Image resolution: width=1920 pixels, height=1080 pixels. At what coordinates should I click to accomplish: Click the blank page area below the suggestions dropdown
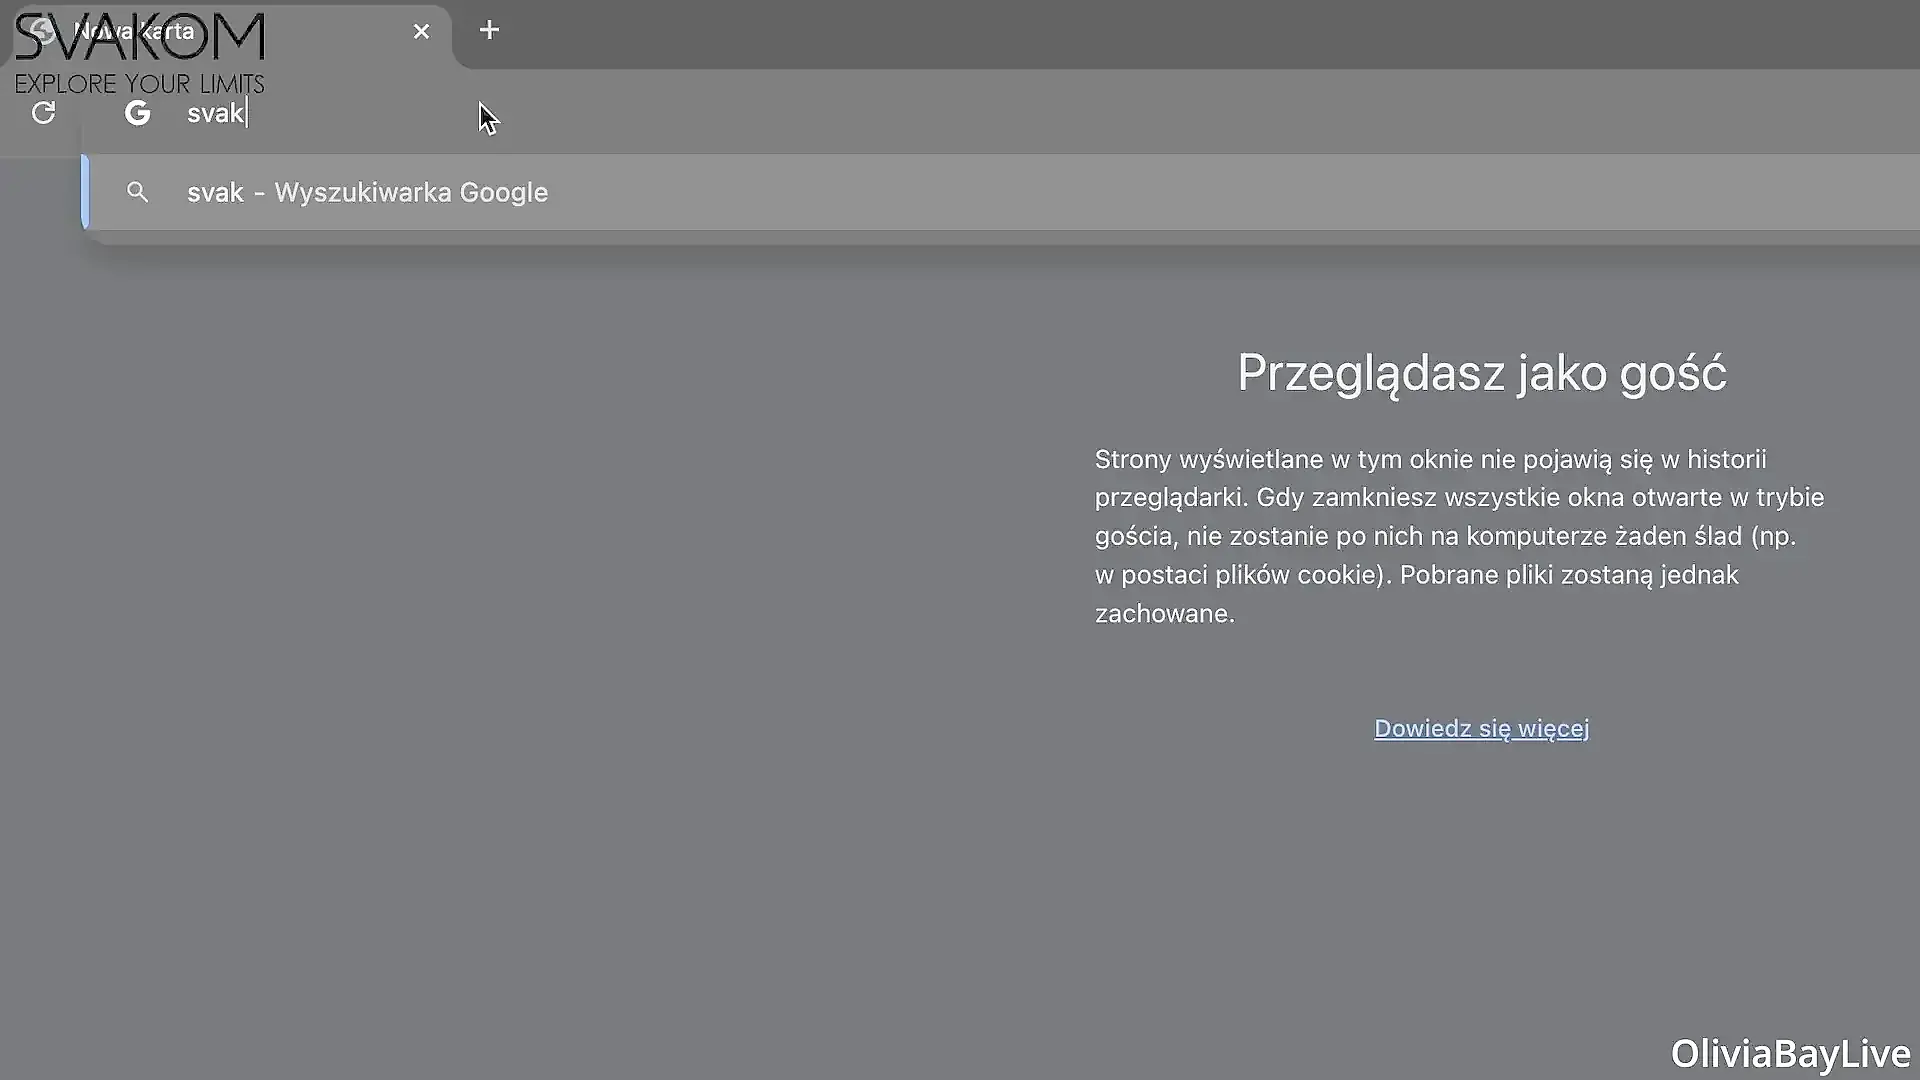500,650
